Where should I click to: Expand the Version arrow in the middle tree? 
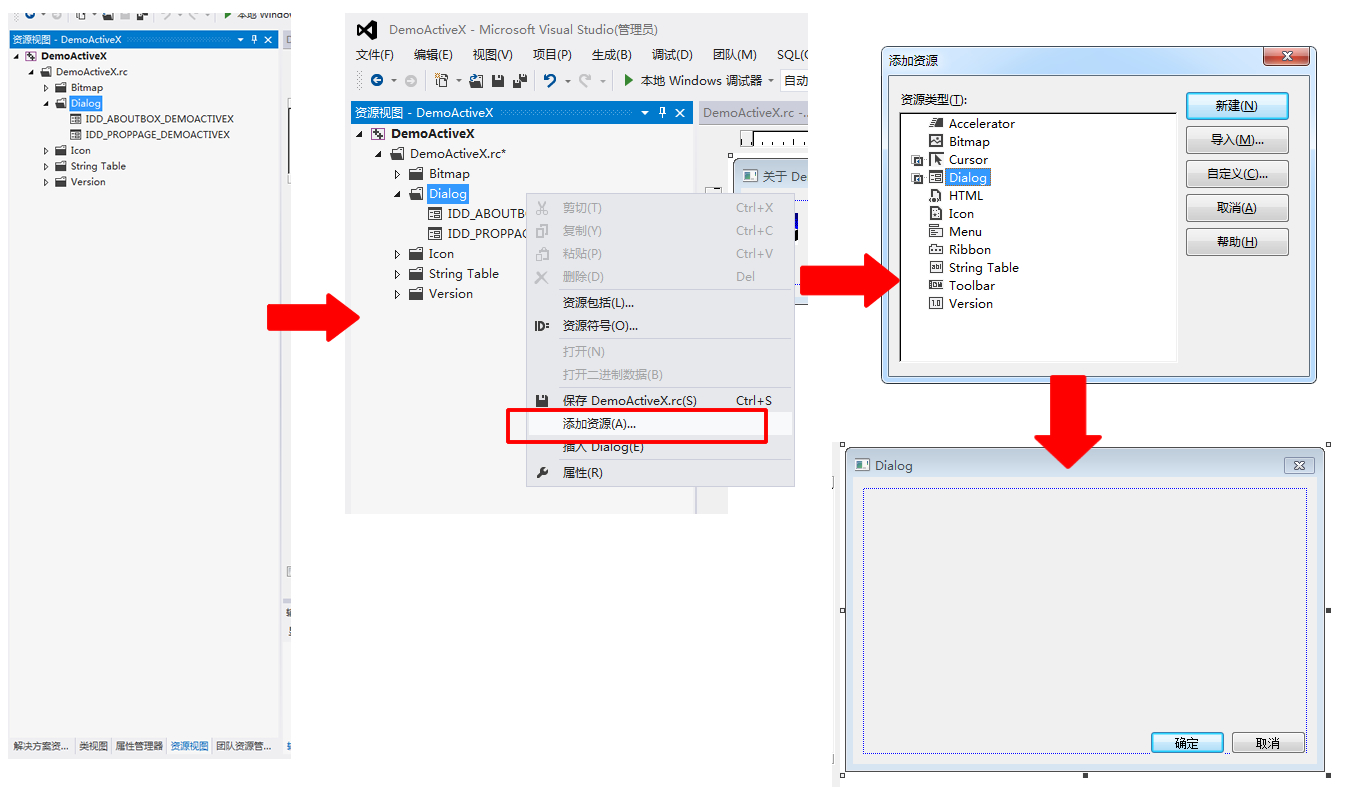pos(397,294)
